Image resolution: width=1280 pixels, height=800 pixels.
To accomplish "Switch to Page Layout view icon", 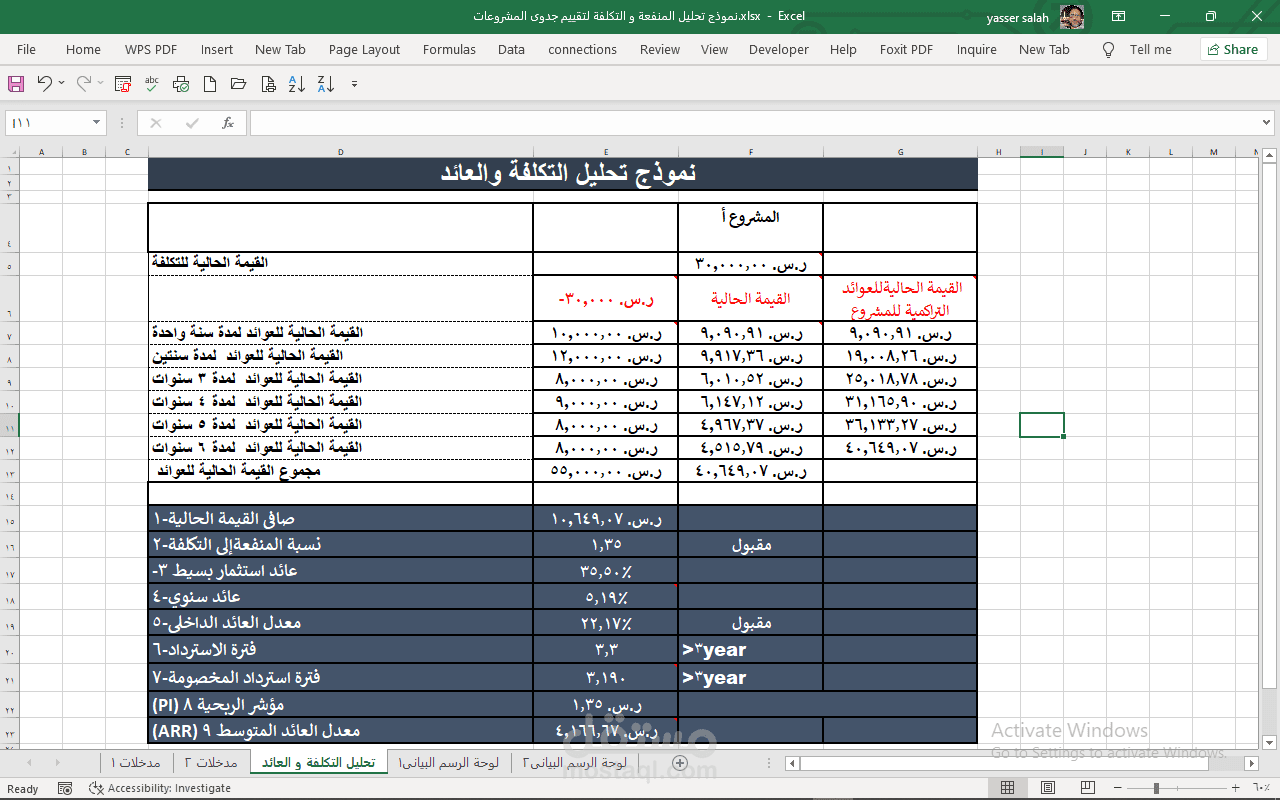I will (x=1047, y=788).
